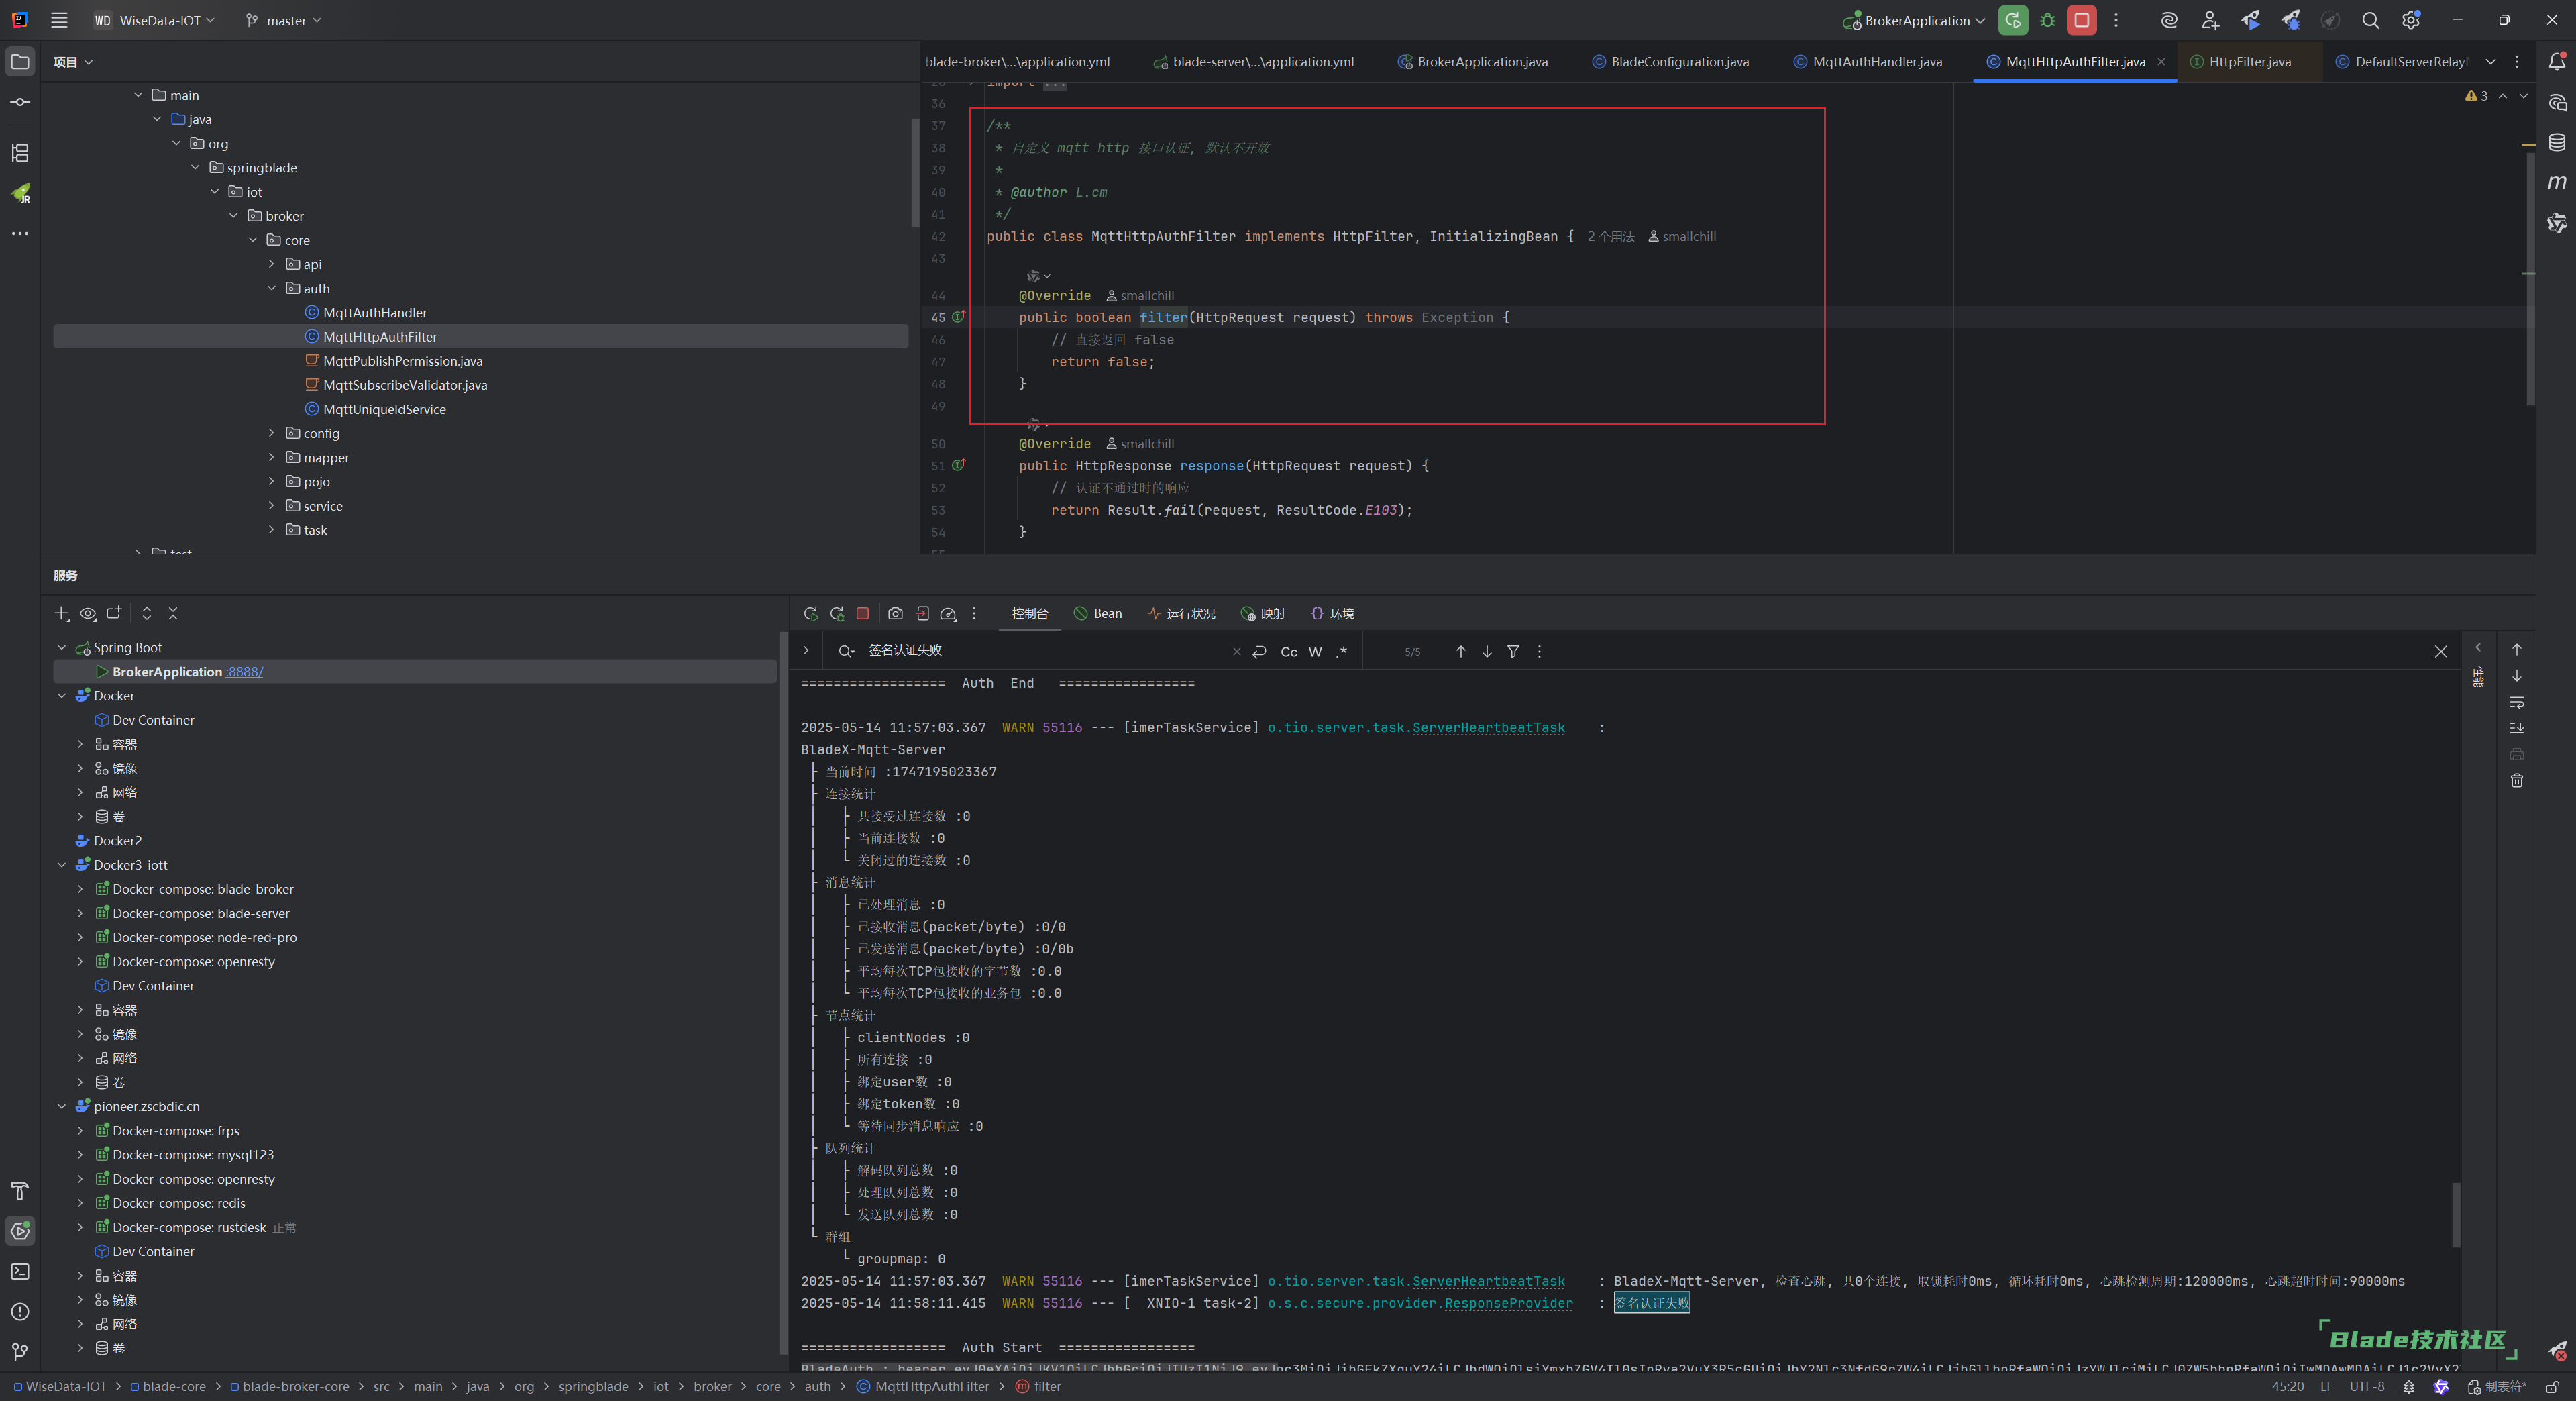This screenshot has height=1401, width=2576.
Task: Collapse the Spring Boot services node
Action: click(62, 647)
